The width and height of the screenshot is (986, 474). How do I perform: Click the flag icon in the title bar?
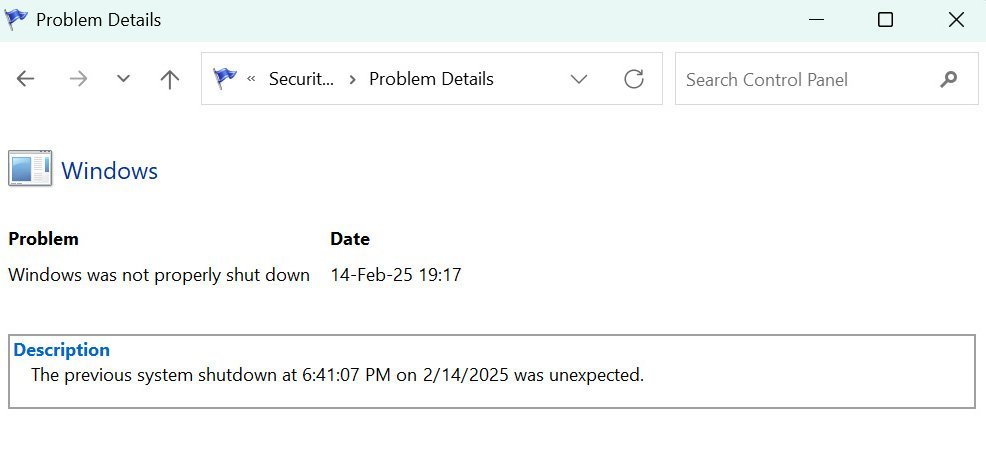coord(16,19)
